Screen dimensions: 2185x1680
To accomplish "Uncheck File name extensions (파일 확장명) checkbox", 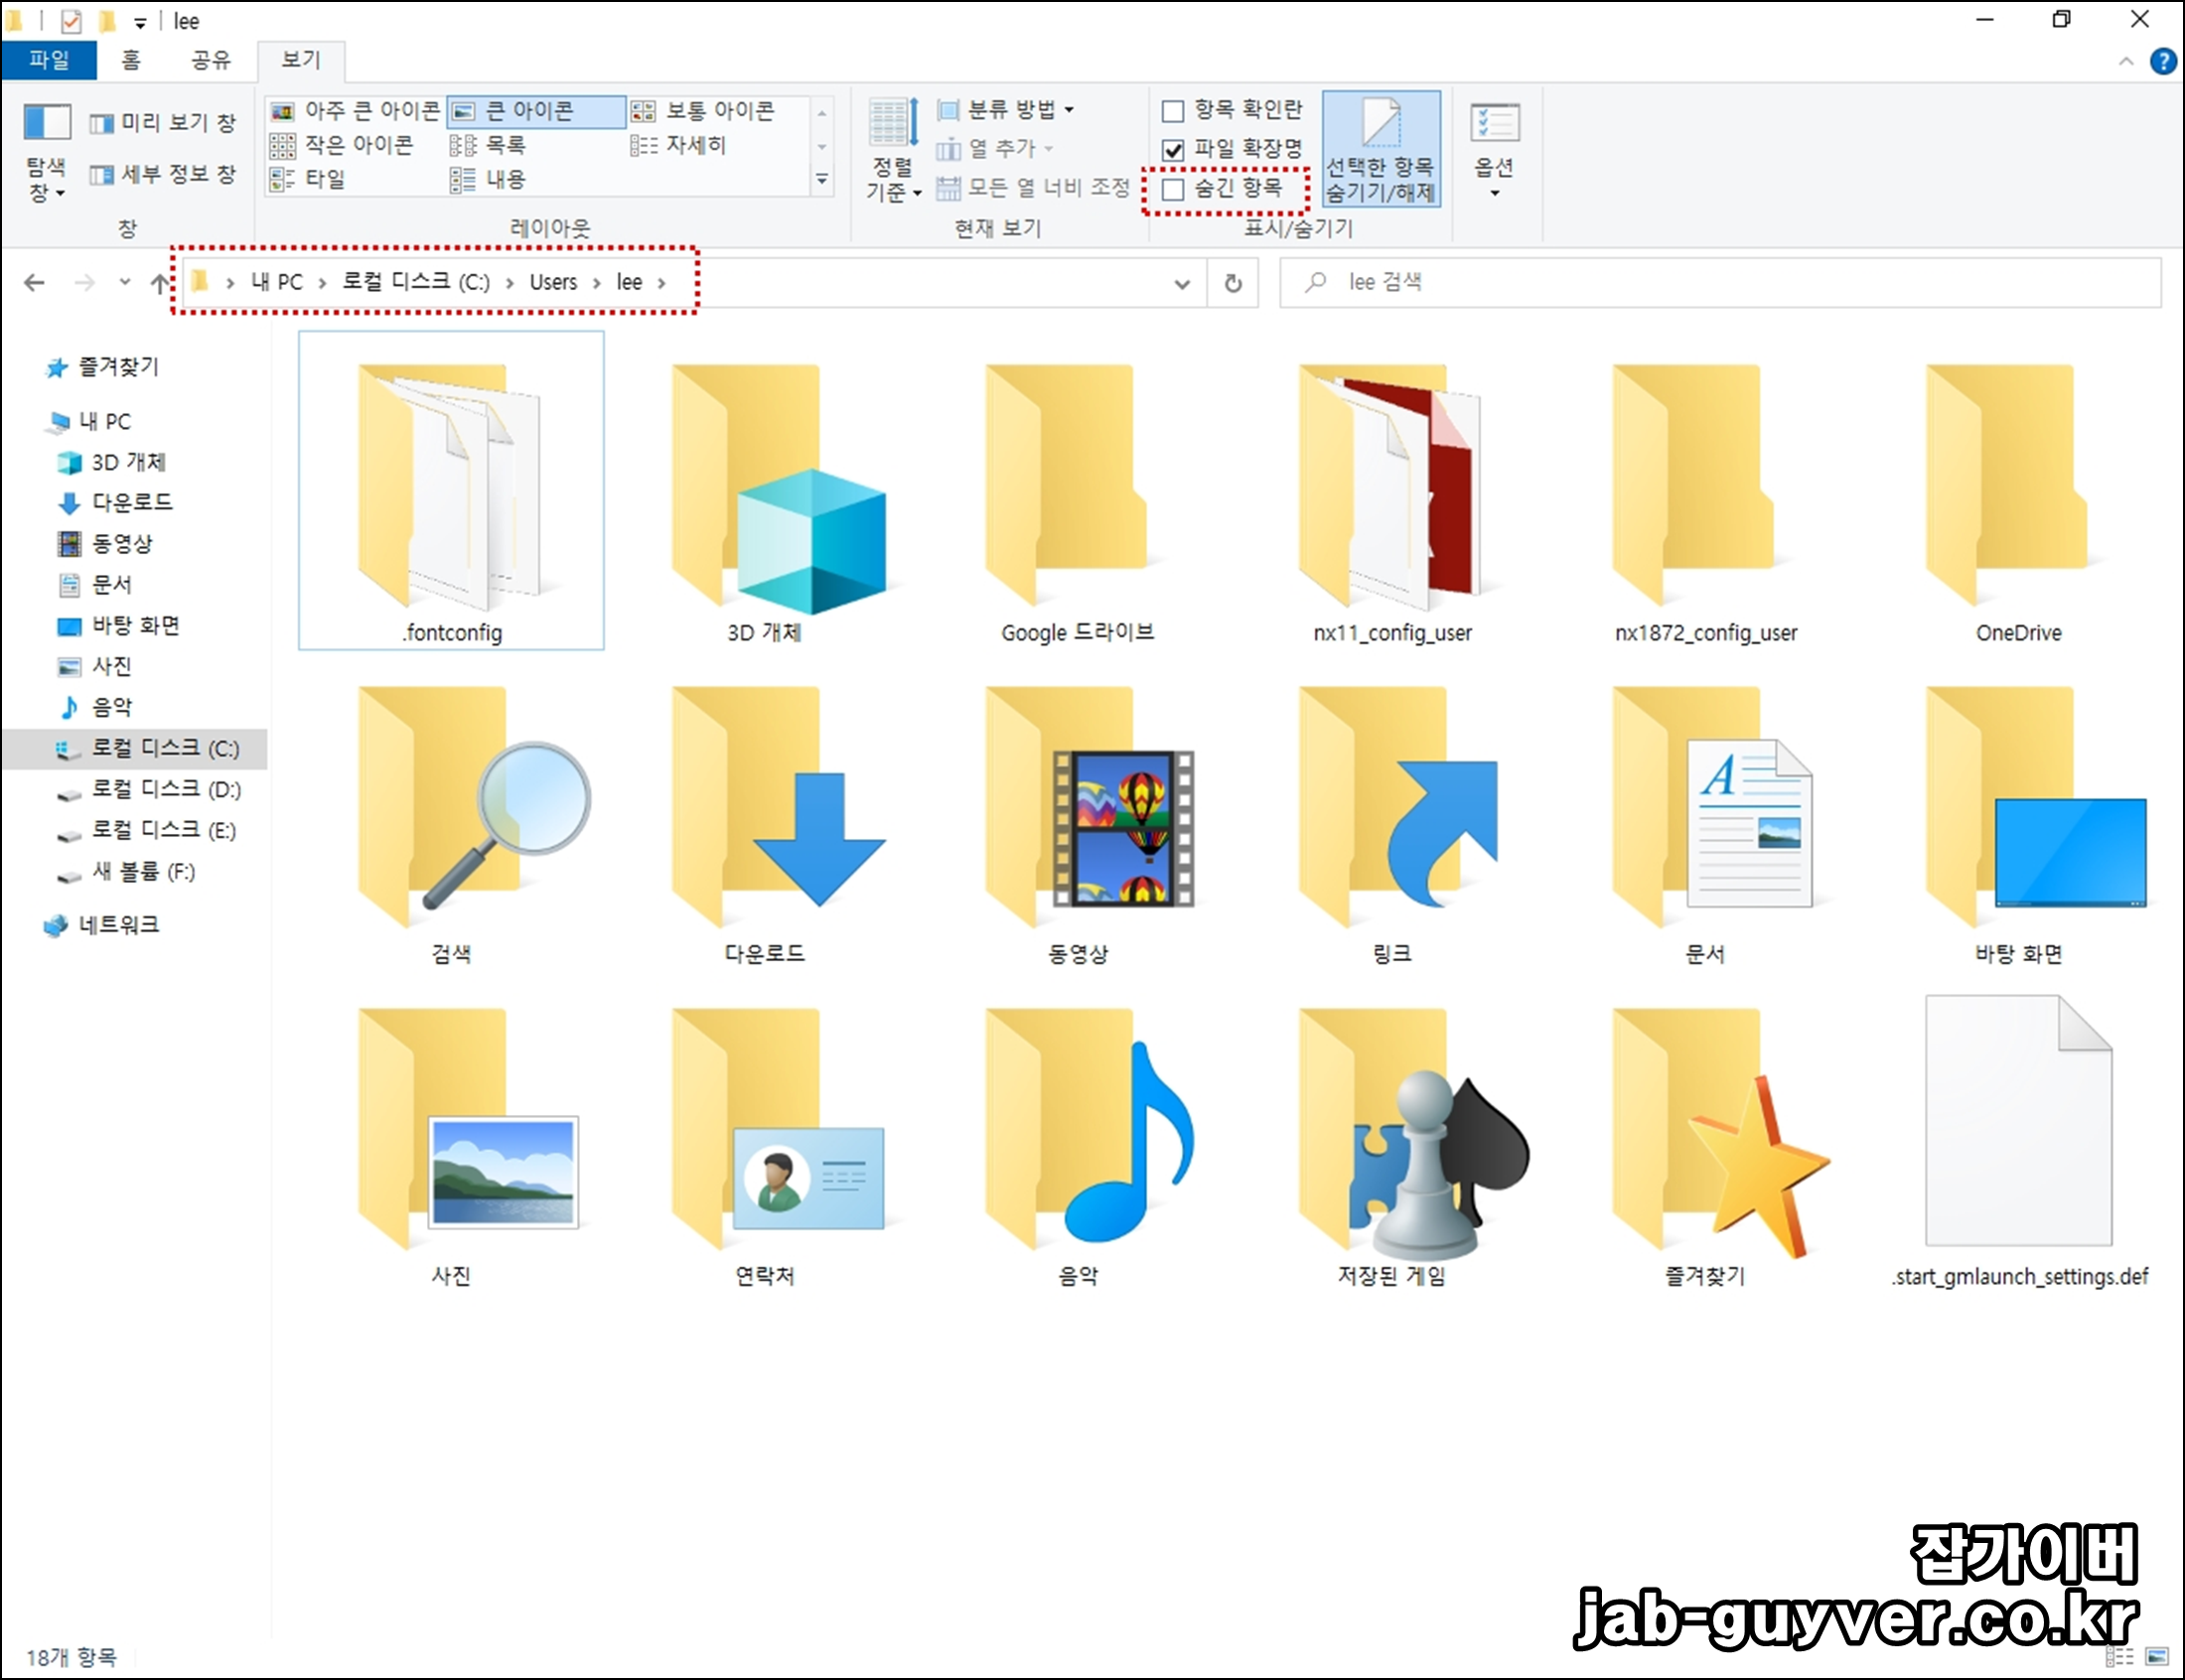I will [1174, 150].
